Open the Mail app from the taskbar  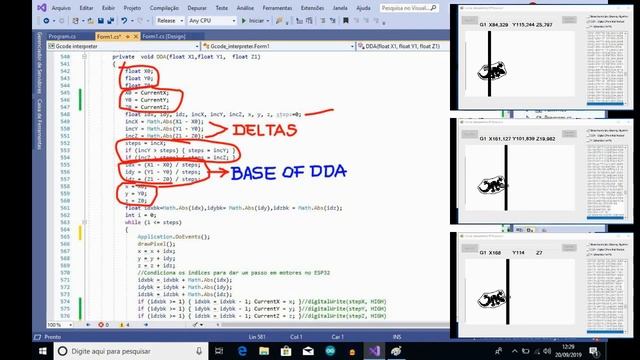308,351
